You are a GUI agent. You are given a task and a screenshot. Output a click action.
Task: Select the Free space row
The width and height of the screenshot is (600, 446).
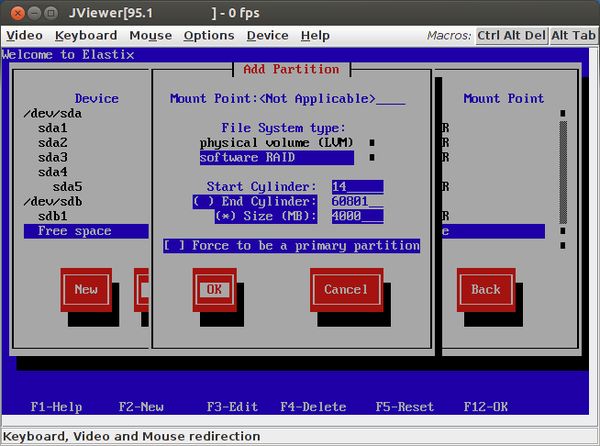86,231
